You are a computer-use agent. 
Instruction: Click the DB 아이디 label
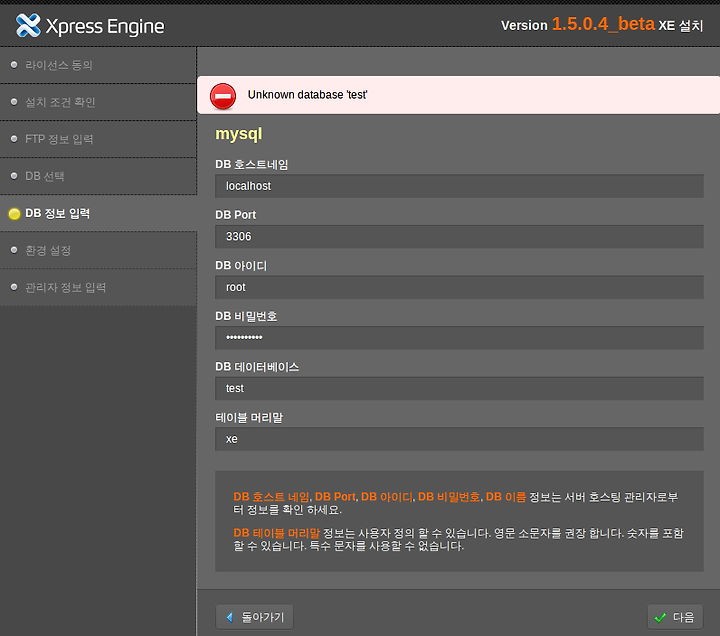[241, 266]
